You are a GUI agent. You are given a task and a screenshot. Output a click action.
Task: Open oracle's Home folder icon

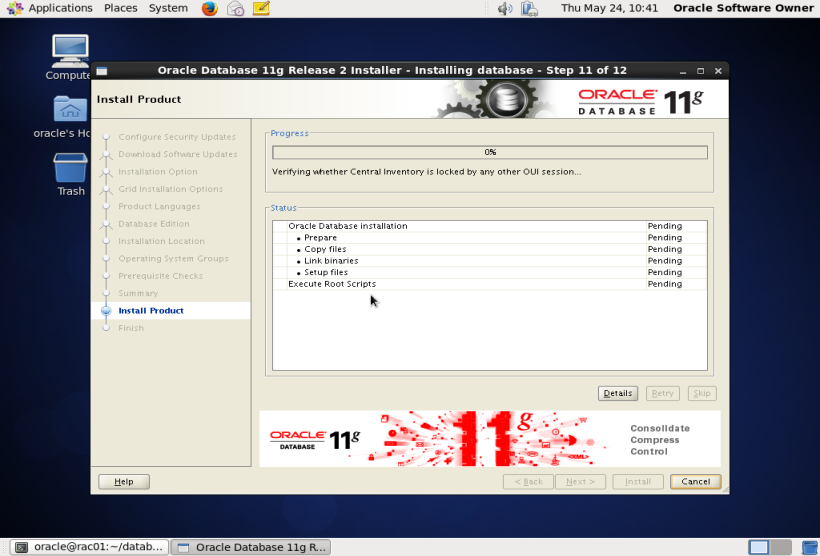[x=70, y=117]
